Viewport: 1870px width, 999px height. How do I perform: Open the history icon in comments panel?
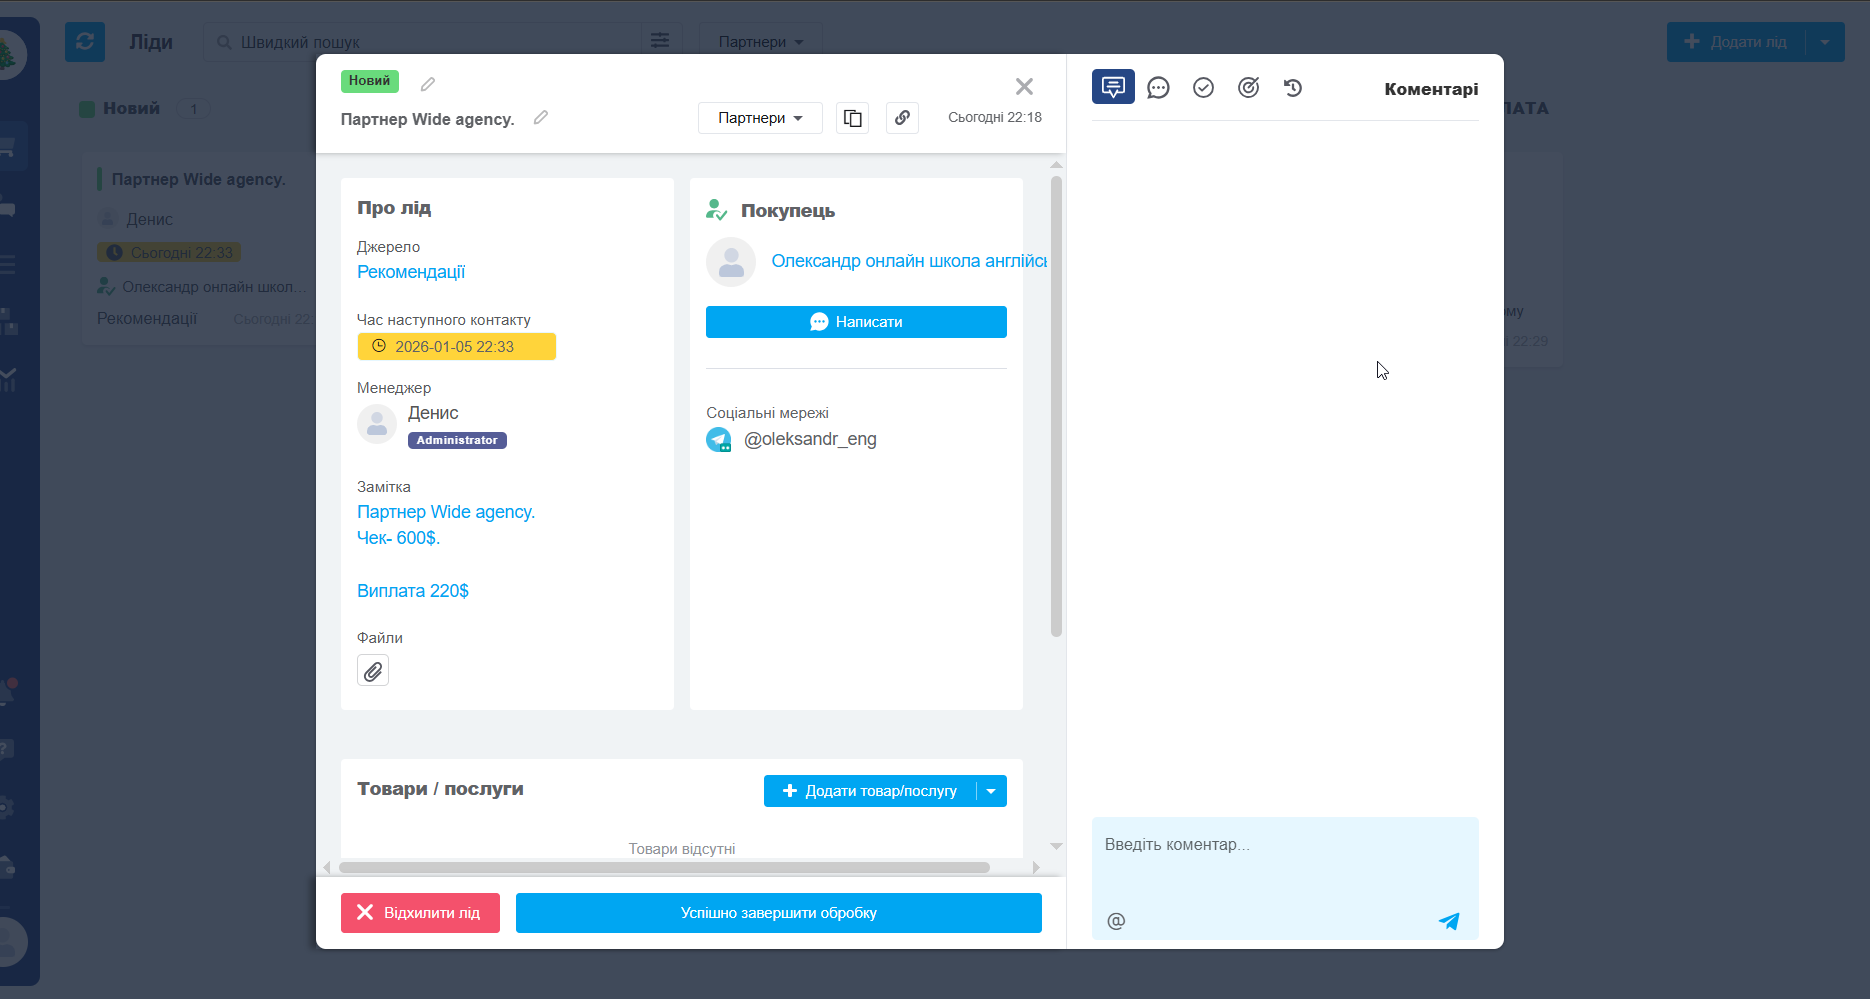pos(1293,88)
